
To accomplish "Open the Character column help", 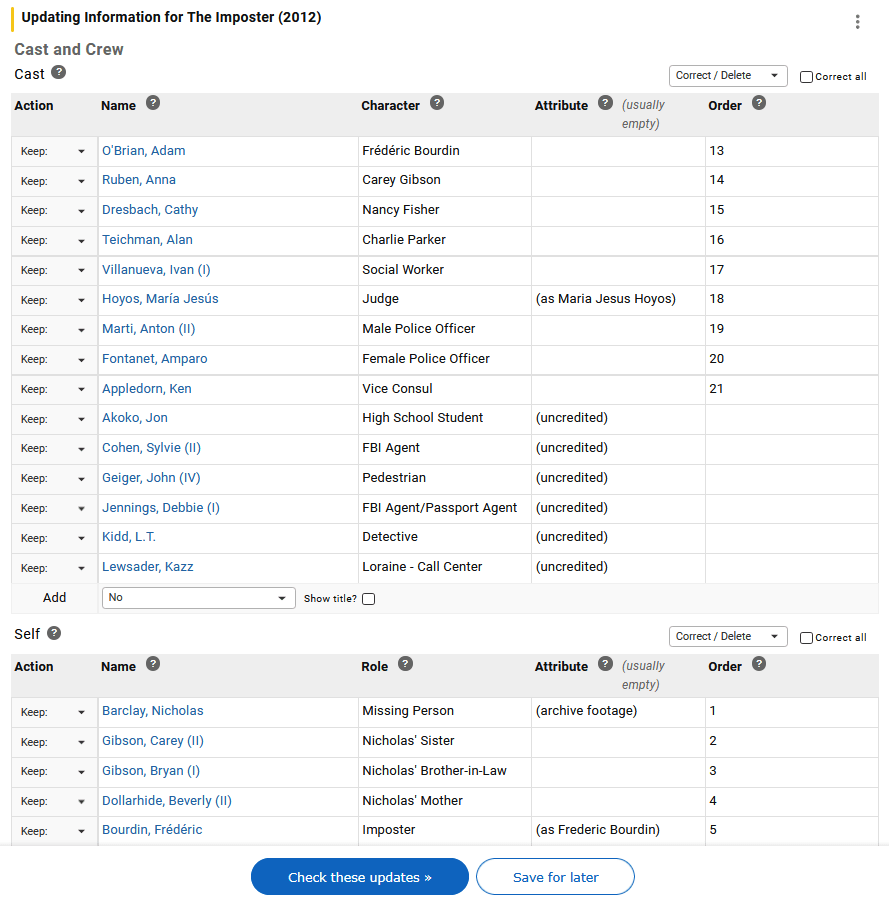I will [437, 104].
